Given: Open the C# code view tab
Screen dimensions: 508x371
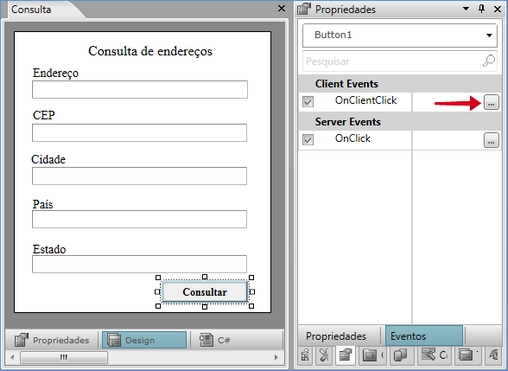Looking at the screenshot, I should [215, 340].
